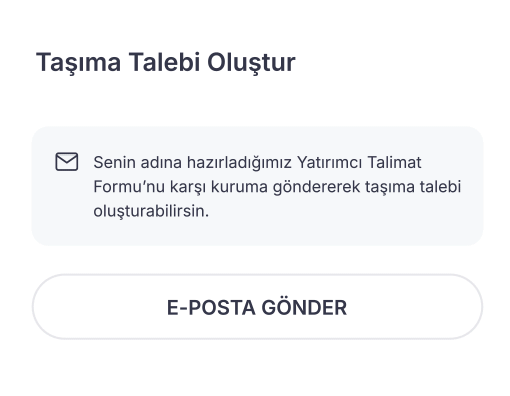Viewport: 510px width, 396px height.
Task: Click the word Taşıma in the title
Action: (x=78, y=62)
